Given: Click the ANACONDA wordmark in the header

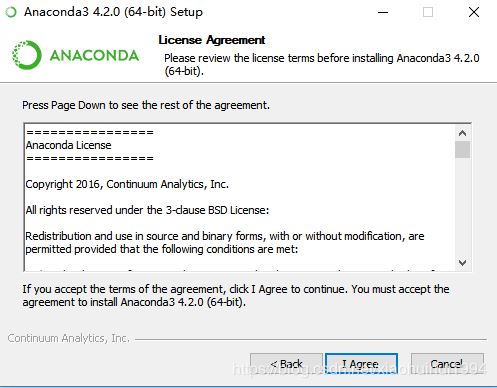Looking at the screenshot, I should coord(94,56).
